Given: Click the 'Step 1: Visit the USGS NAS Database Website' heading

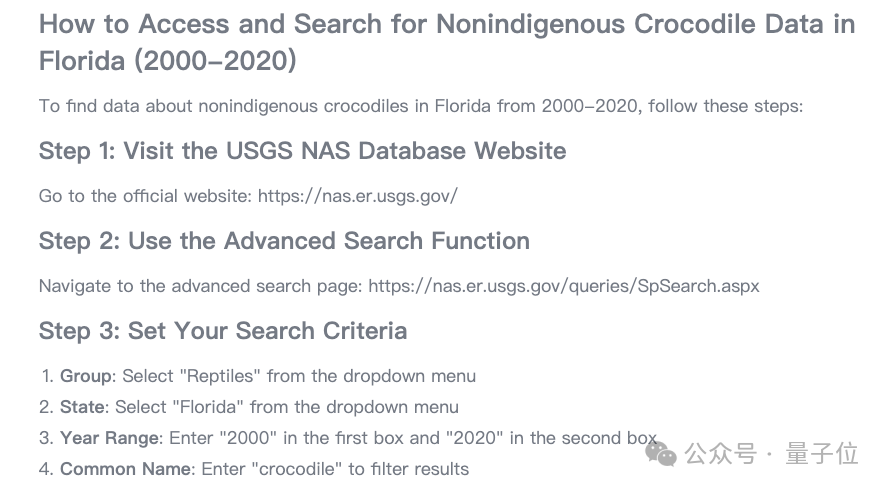Looking at the screenshot, I should [x=302, y=151].
